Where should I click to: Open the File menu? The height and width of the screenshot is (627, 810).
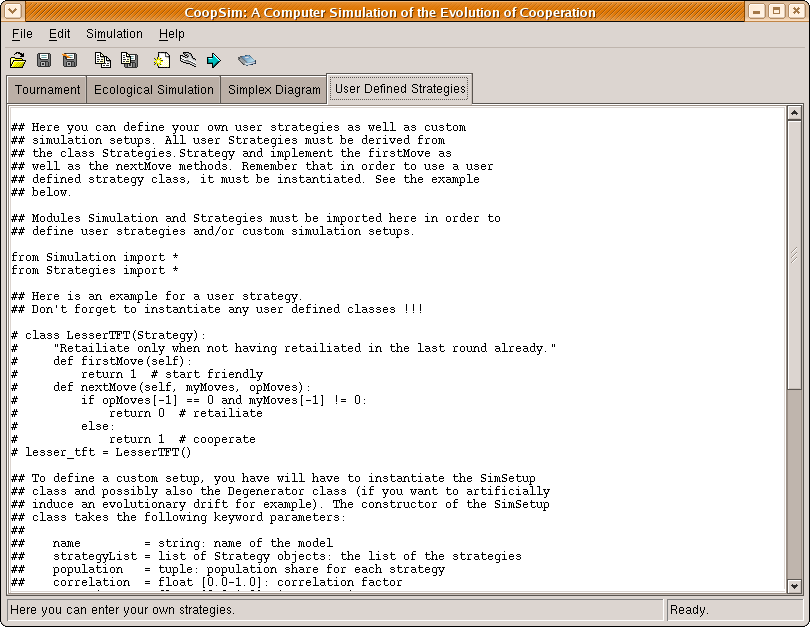pos(22,34)
